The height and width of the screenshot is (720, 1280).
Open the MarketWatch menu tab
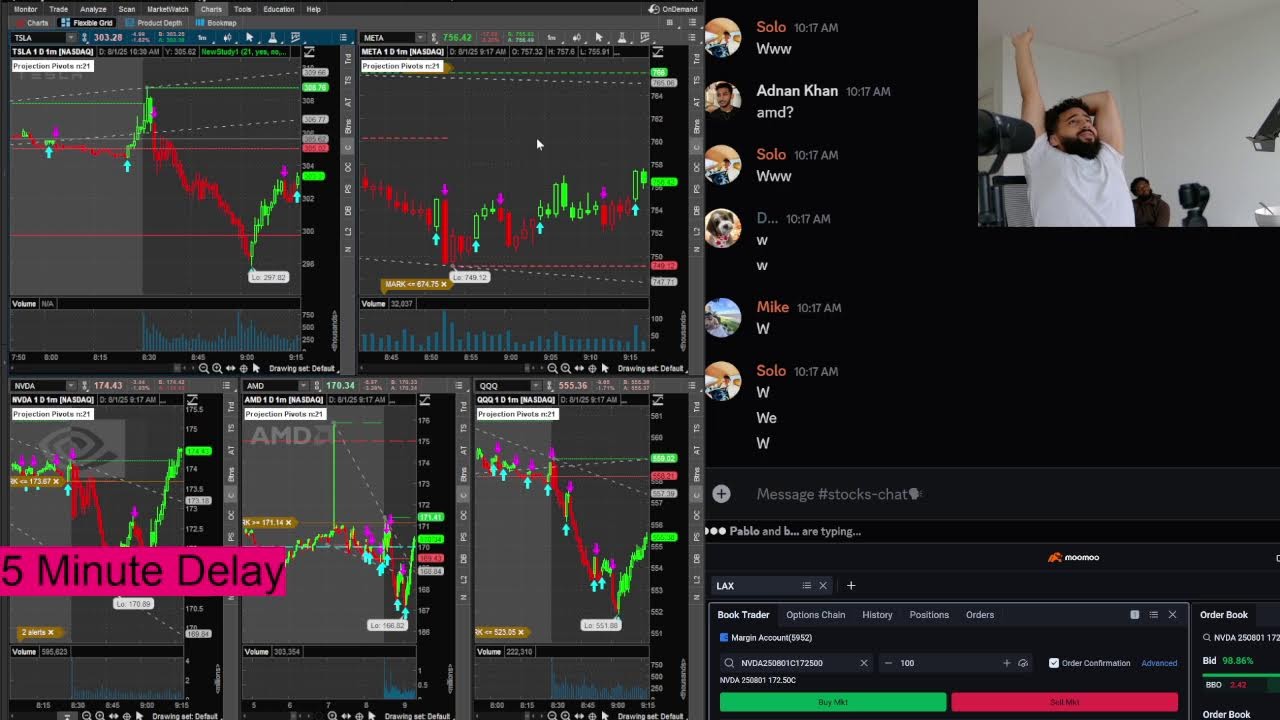tap(167, 9)
